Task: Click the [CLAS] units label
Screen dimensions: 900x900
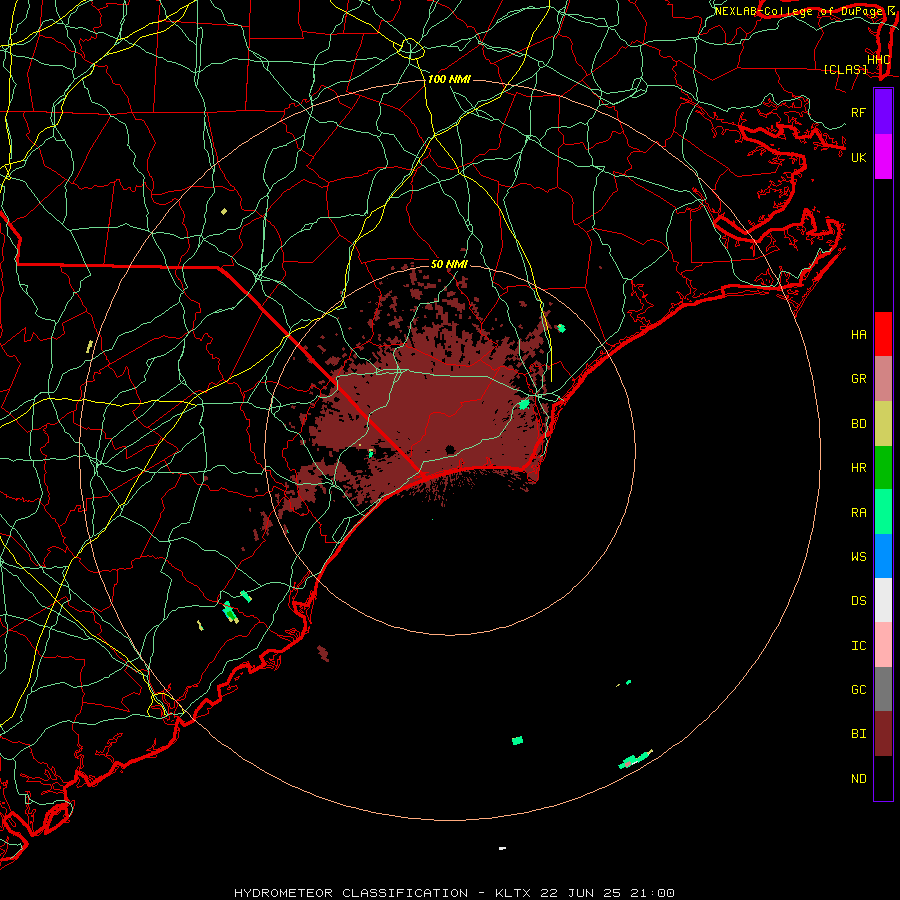Action: pyautogui.click(x=845, y=70)
